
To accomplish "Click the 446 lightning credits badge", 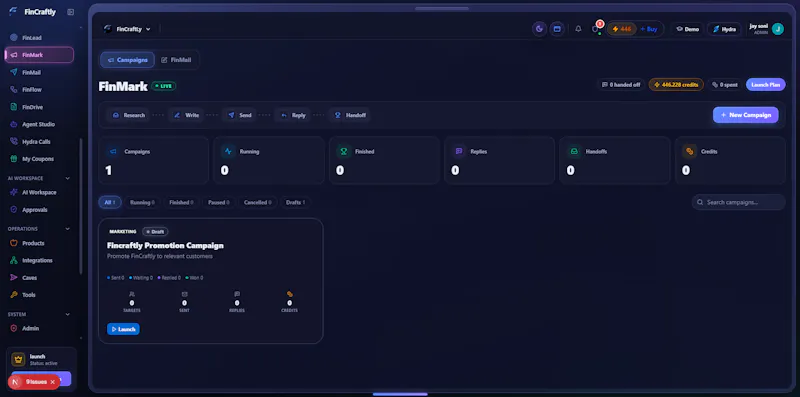I will [x=622, y=29].
